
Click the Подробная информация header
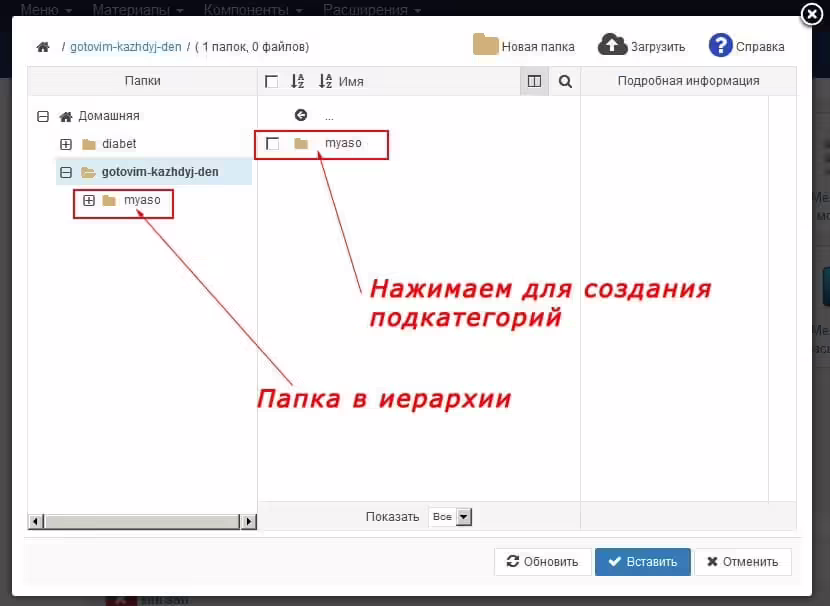688,81
